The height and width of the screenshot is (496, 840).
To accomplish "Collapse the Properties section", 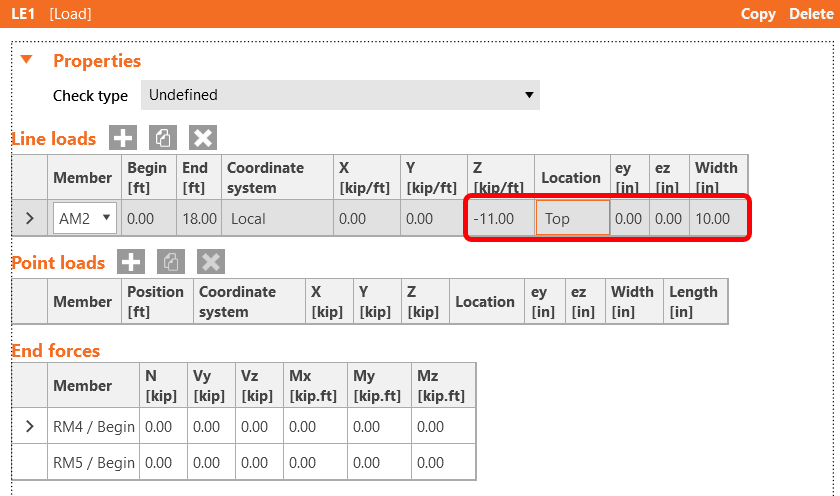I will [x=27, y=60].
